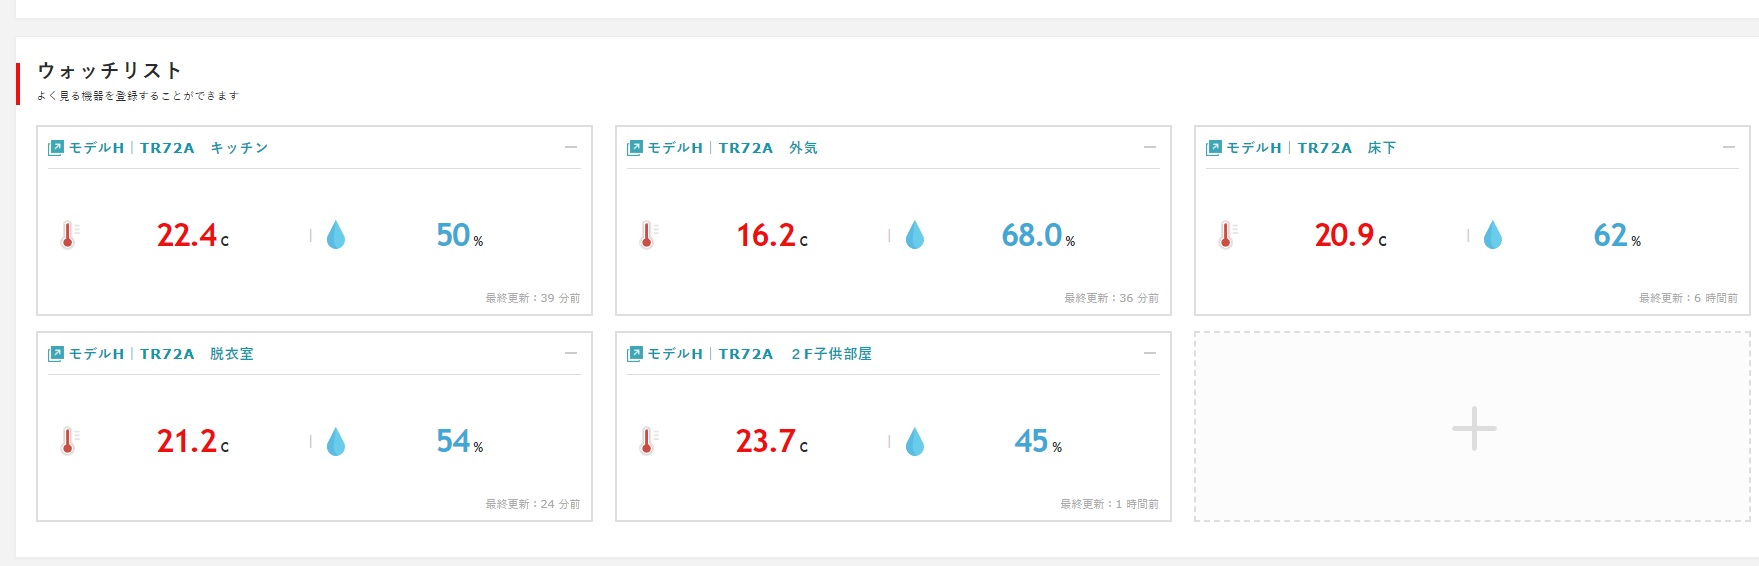The height and width of the screenshot is (566, 1759).
Task: Remove 外気 card with its minus icon
Action: (x=1150, y=147)
